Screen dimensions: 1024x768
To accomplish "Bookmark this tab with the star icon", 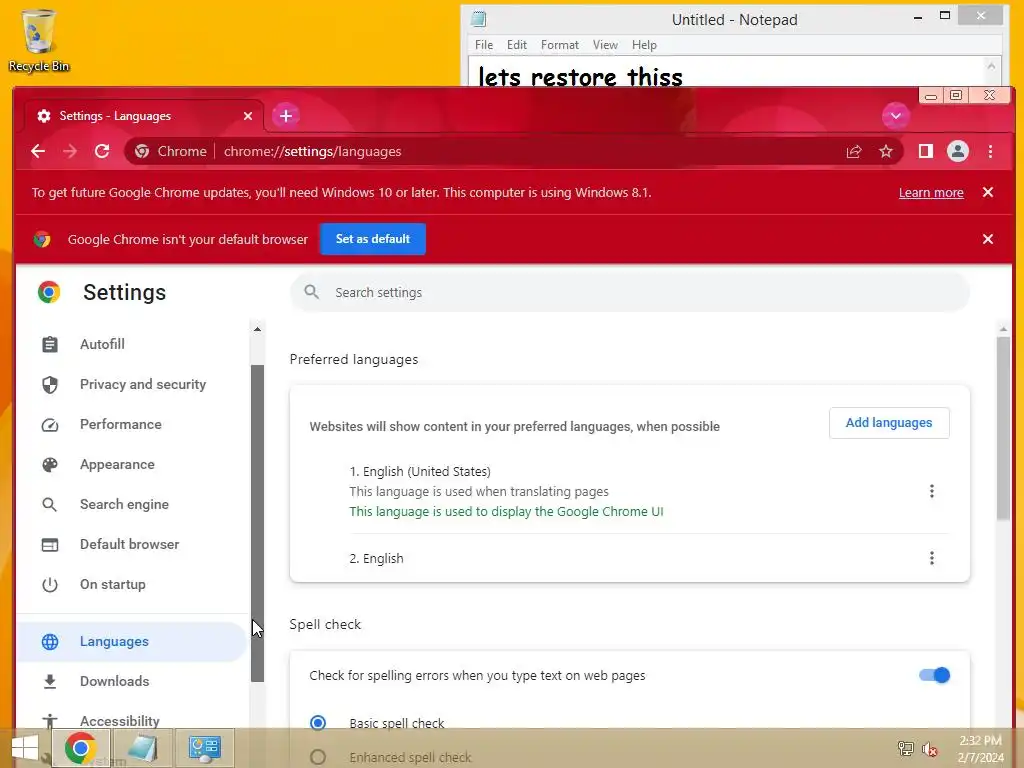I will 886,152.
